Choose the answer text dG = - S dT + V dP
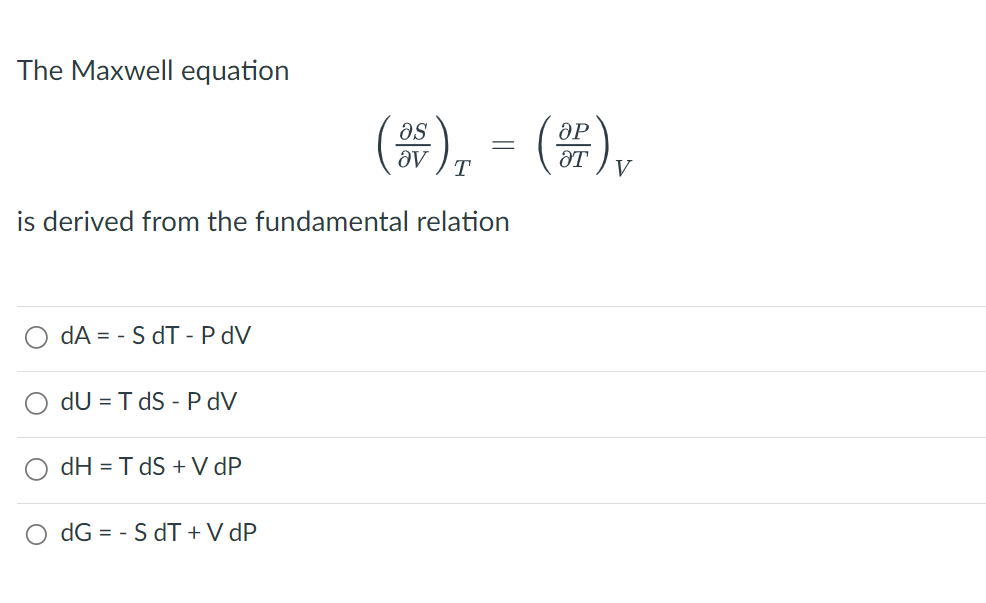The height and width of the screenshot is (603, 986). click(158, 532)
